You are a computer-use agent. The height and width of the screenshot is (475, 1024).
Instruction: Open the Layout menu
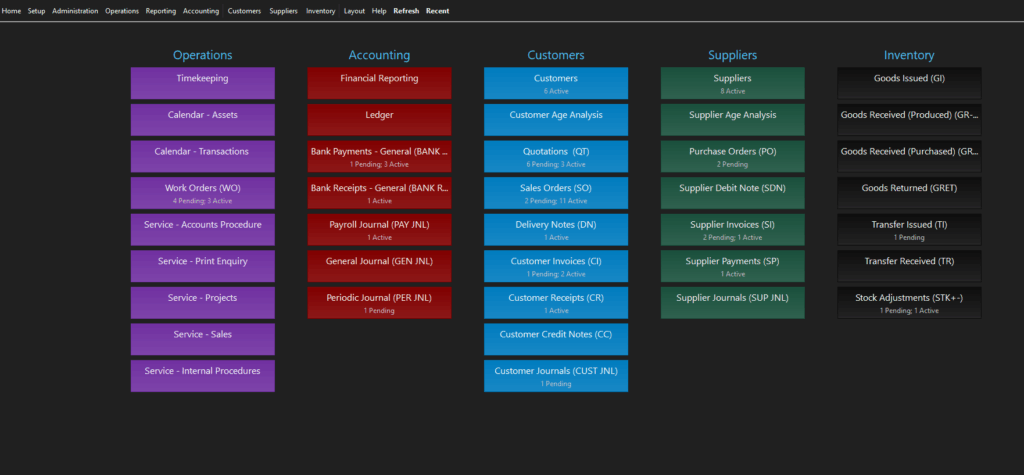click(354, 11)
